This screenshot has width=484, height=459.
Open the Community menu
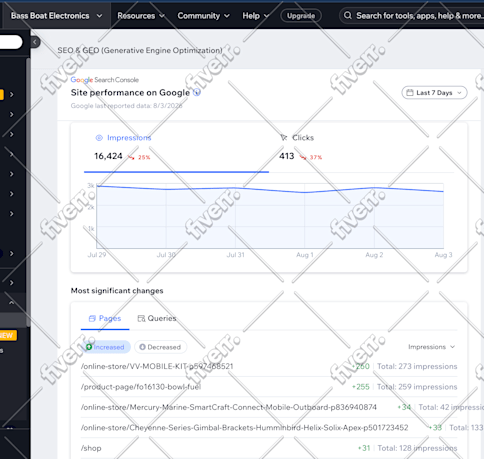[203, 16]
